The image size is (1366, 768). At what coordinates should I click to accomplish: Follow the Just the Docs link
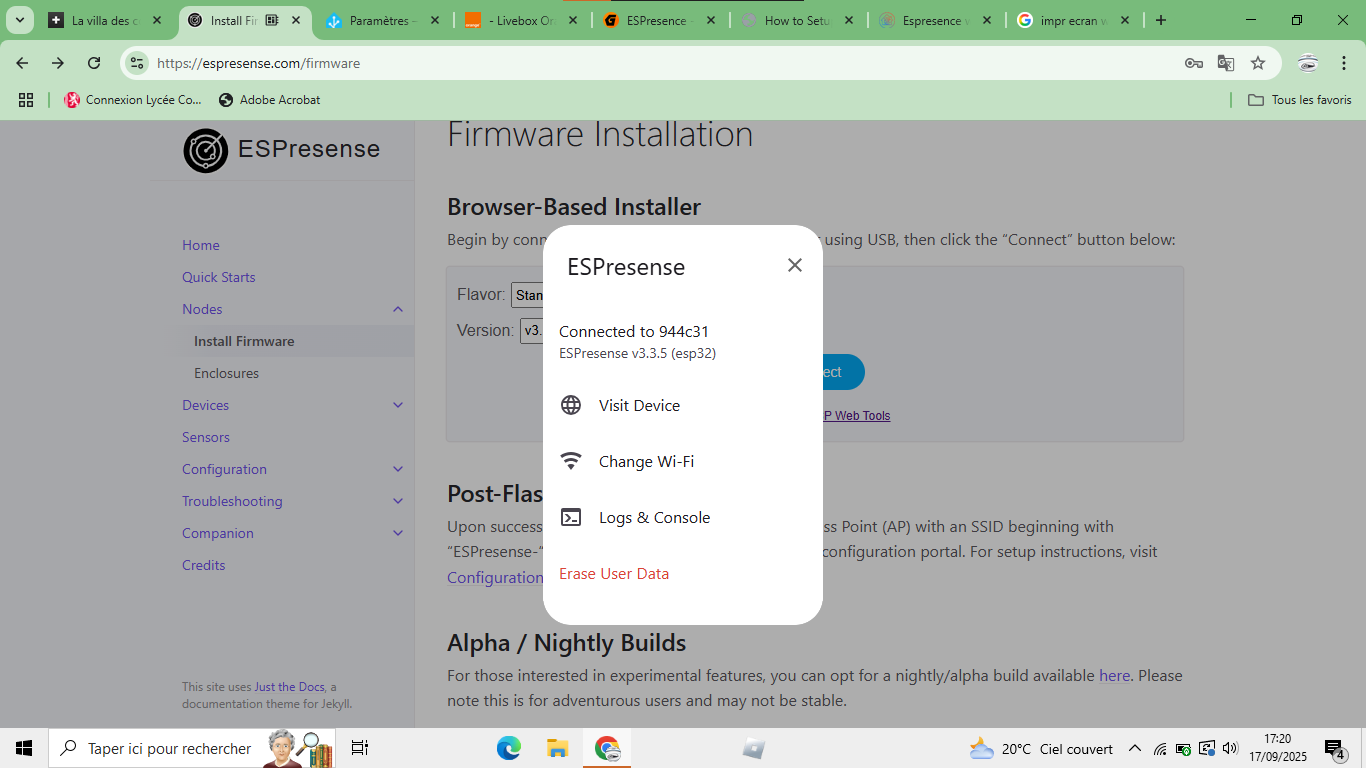pos(290,687)
